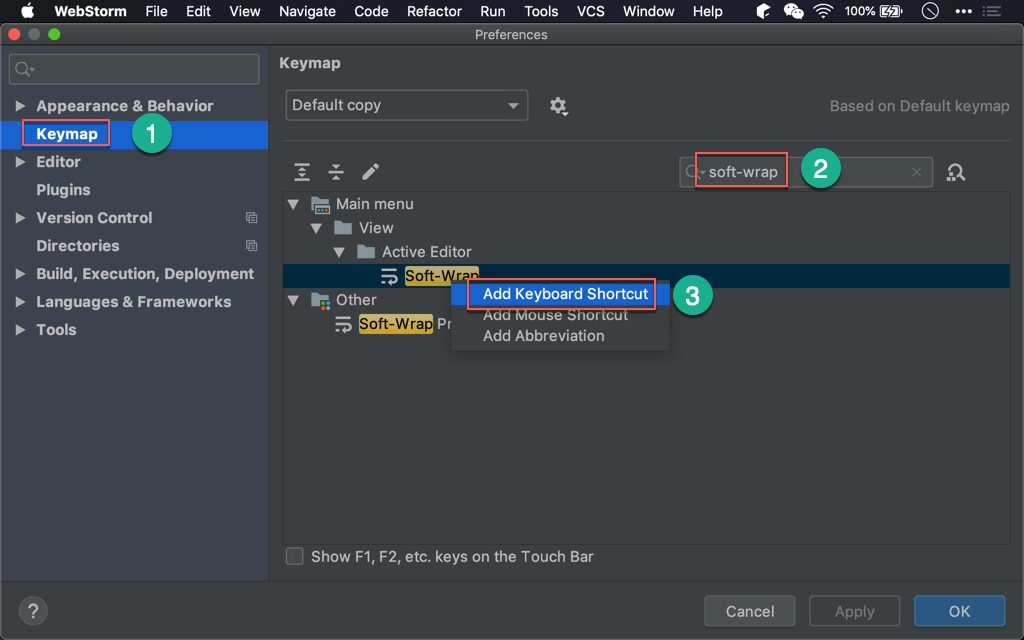Select Plugins in the settings sidebar
Image resolution: width=1024 pixels, height=640 pixels.
tap(63, 190)
